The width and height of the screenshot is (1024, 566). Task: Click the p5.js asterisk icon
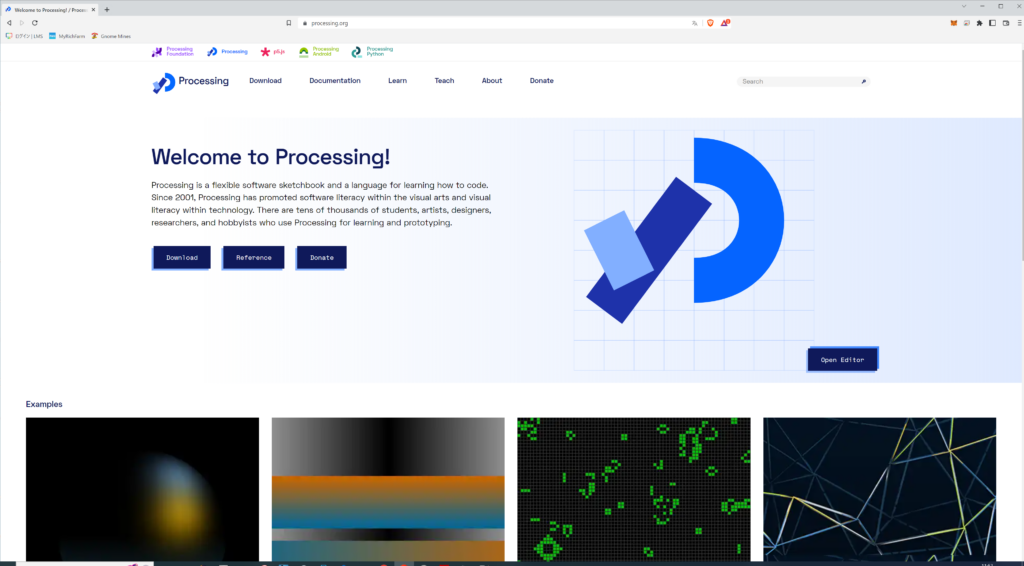click(x=264, y=52)
